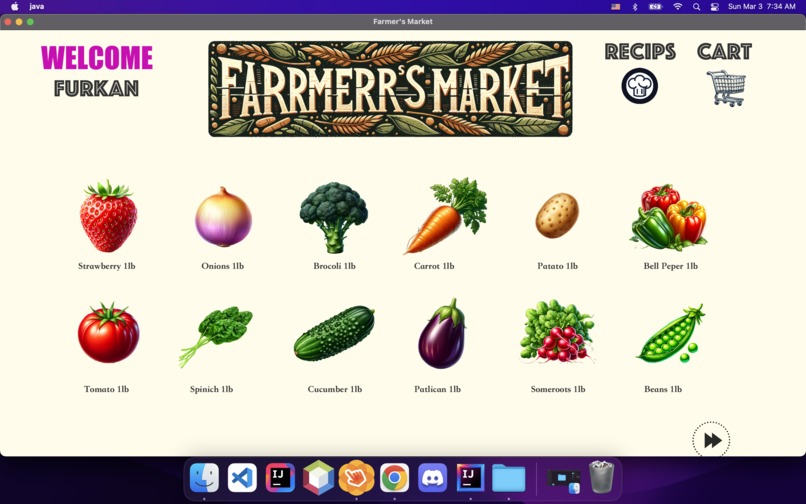Open the orange hand-pointer app in Dock
806x504 pixels.
(x=356, y=478)
